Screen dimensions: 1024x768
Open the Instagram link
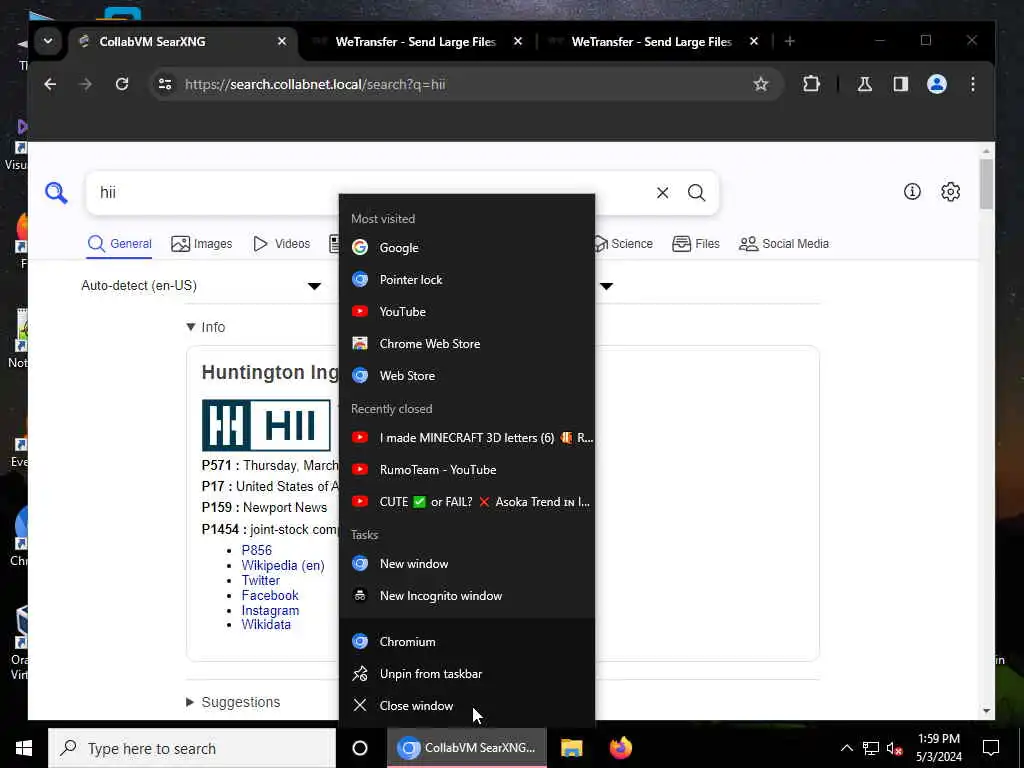pyautogui.click(x=270, y=610)
